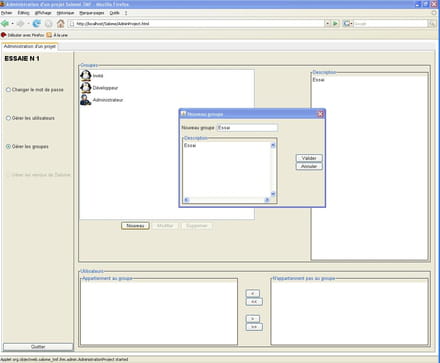440x363 pixels.
Task: Select the Gérer les groupes radio button
Action: point(8,147)
